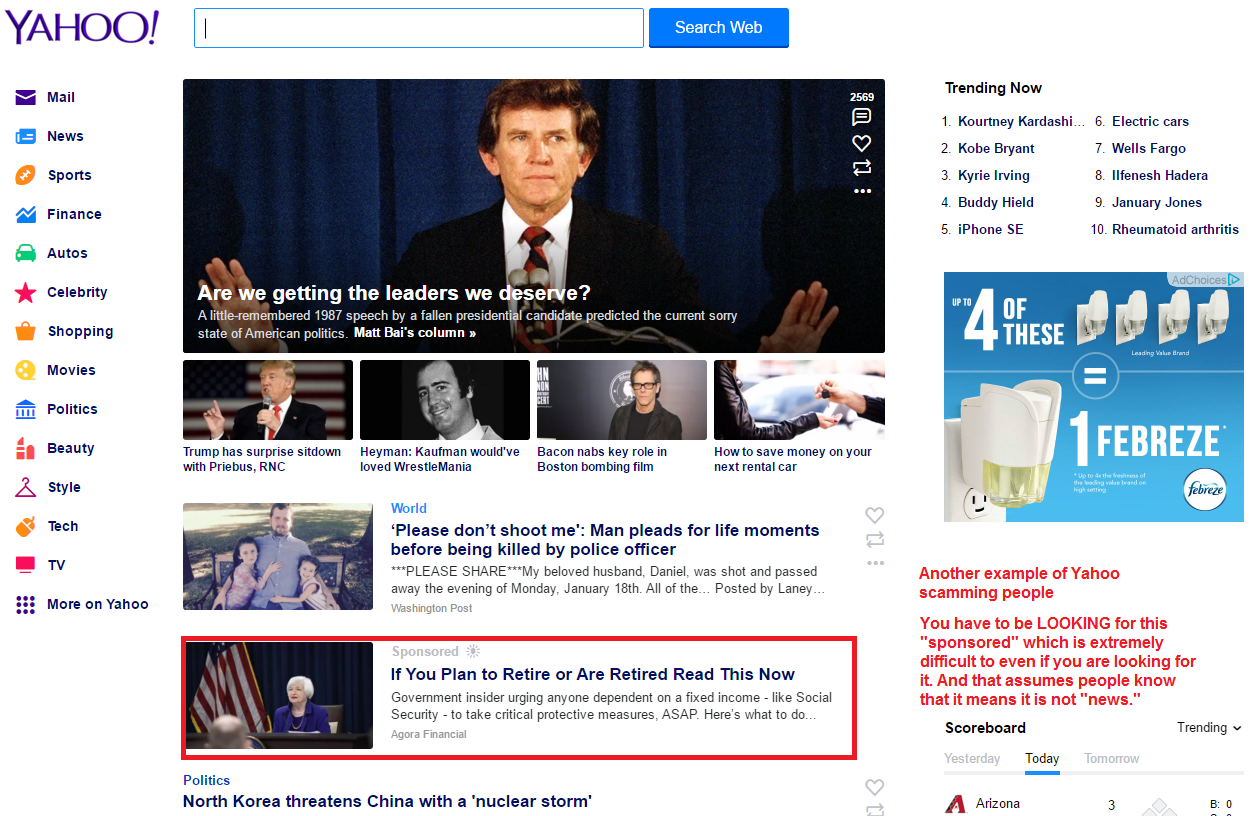
Task: Click the Febreze advertisement banner
Action: 1093,397
